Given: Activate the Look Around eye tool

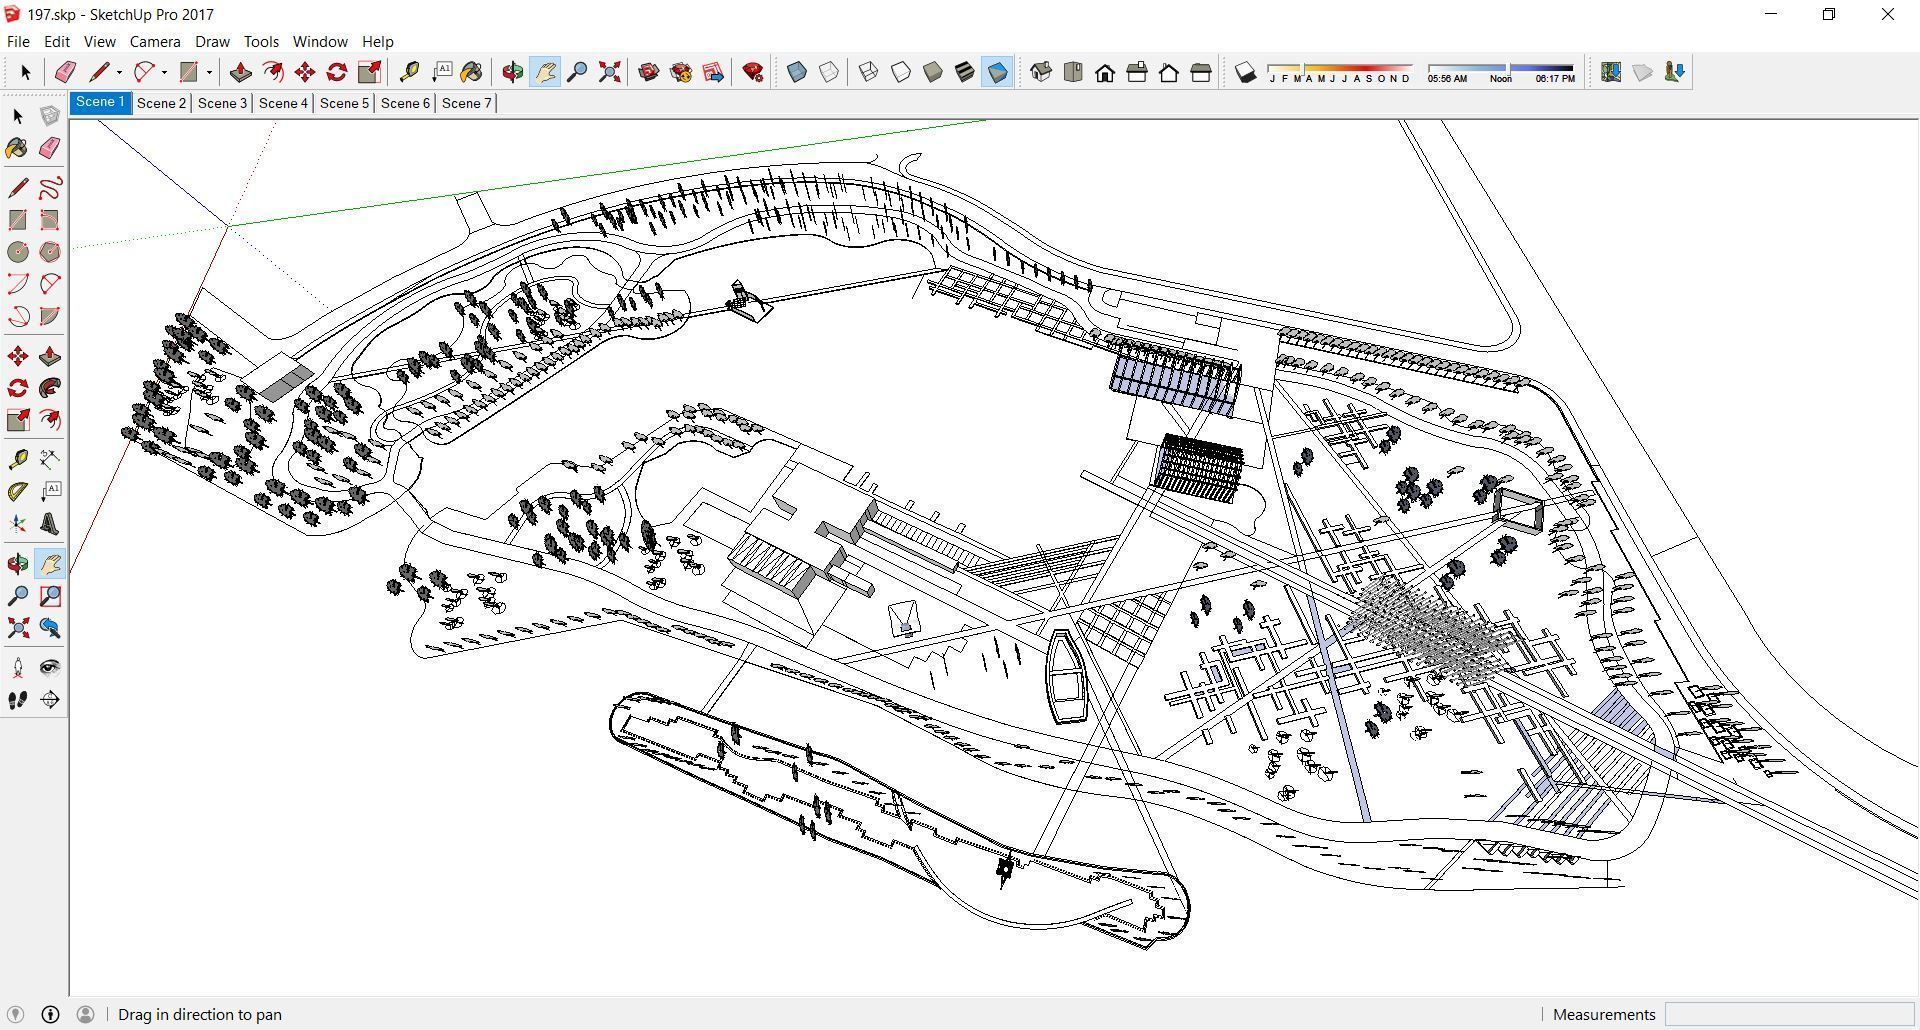Looking at the screenshot, I should coord(50,668).
